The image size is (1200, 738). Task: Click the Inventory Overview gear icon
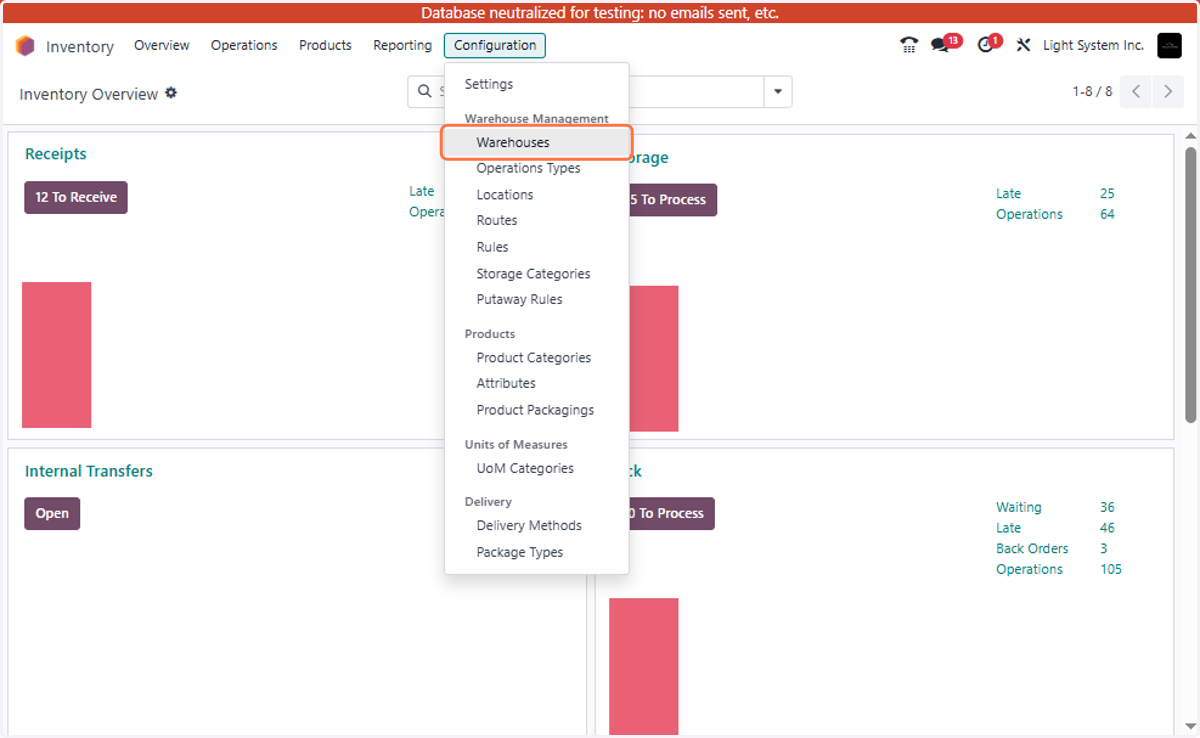(171, 93)
